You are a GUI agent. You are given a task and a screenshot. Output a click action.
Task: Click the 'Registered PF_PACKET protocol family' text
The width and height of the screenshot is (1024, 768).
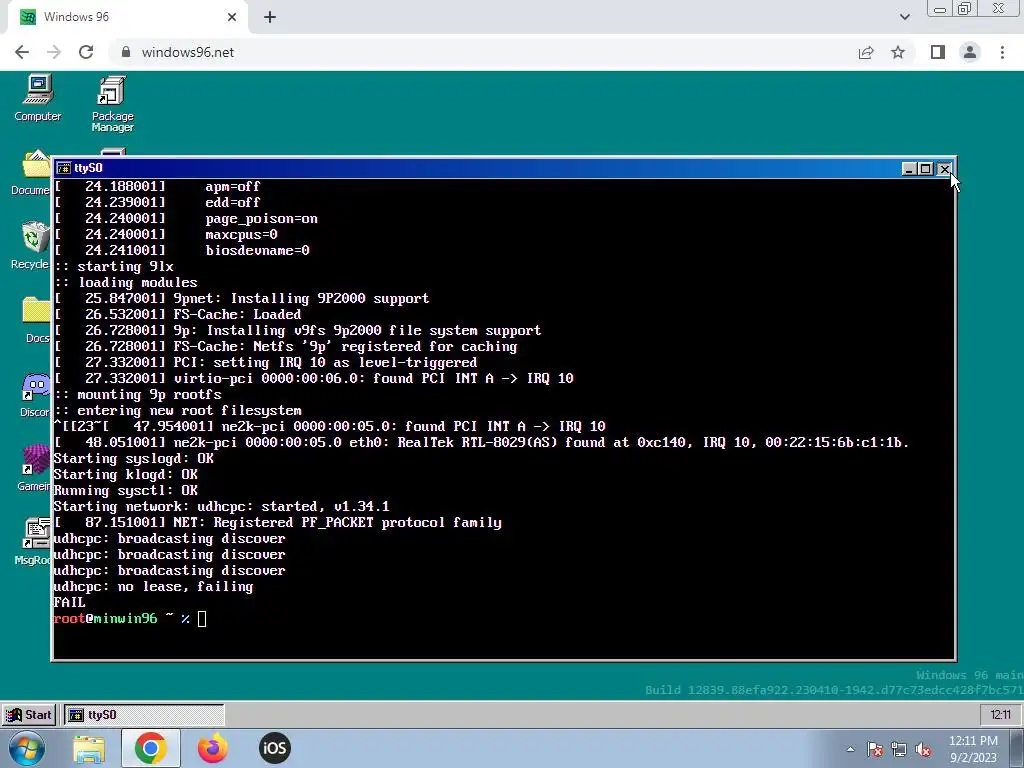(x=358, y=522)
